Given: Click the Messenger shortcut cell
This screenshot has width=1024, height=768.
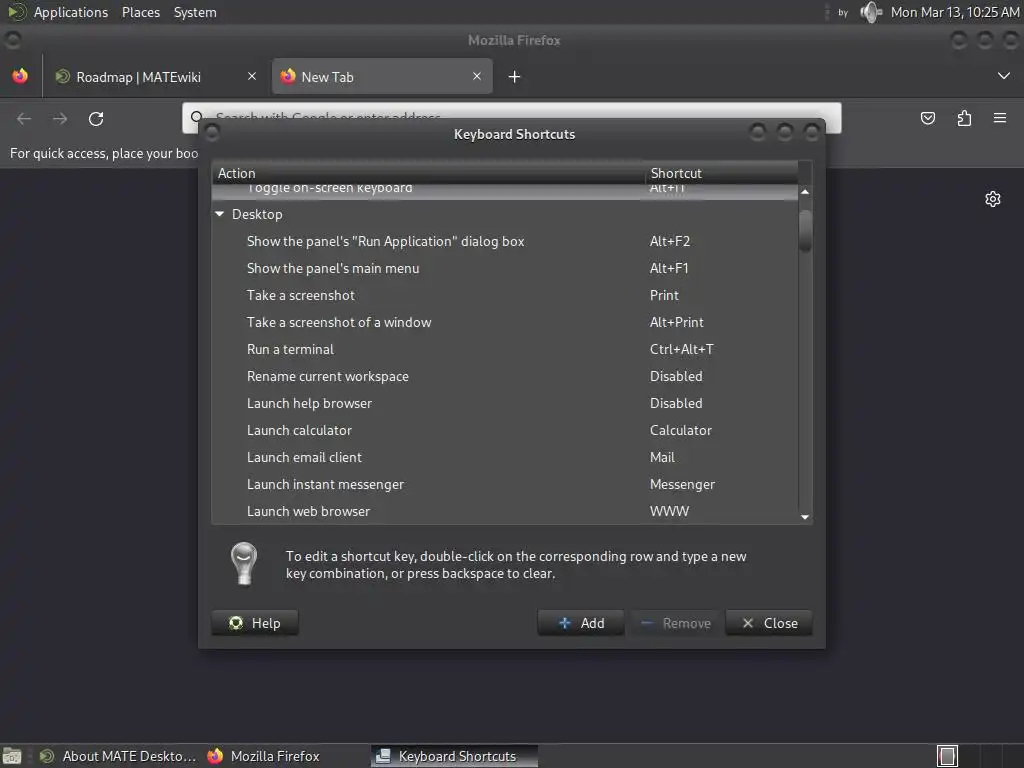Looking at the screenshot, I should (682, 485).
